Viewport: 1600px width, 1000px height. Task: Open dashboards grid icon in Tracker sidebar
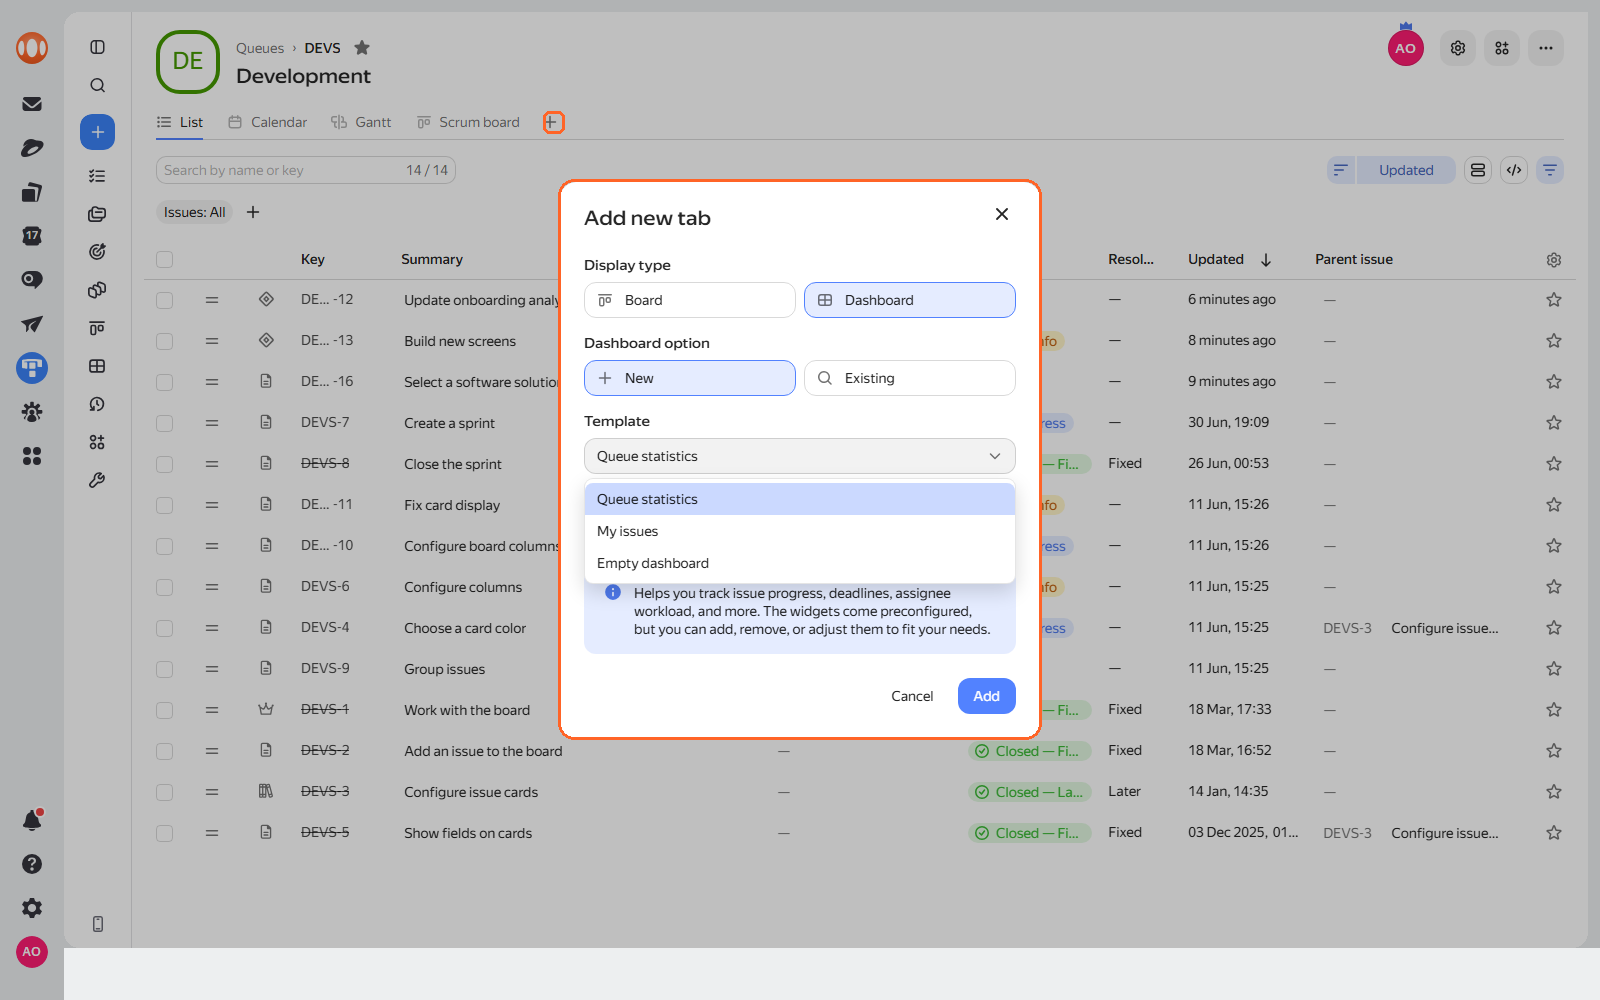point(97,366)
